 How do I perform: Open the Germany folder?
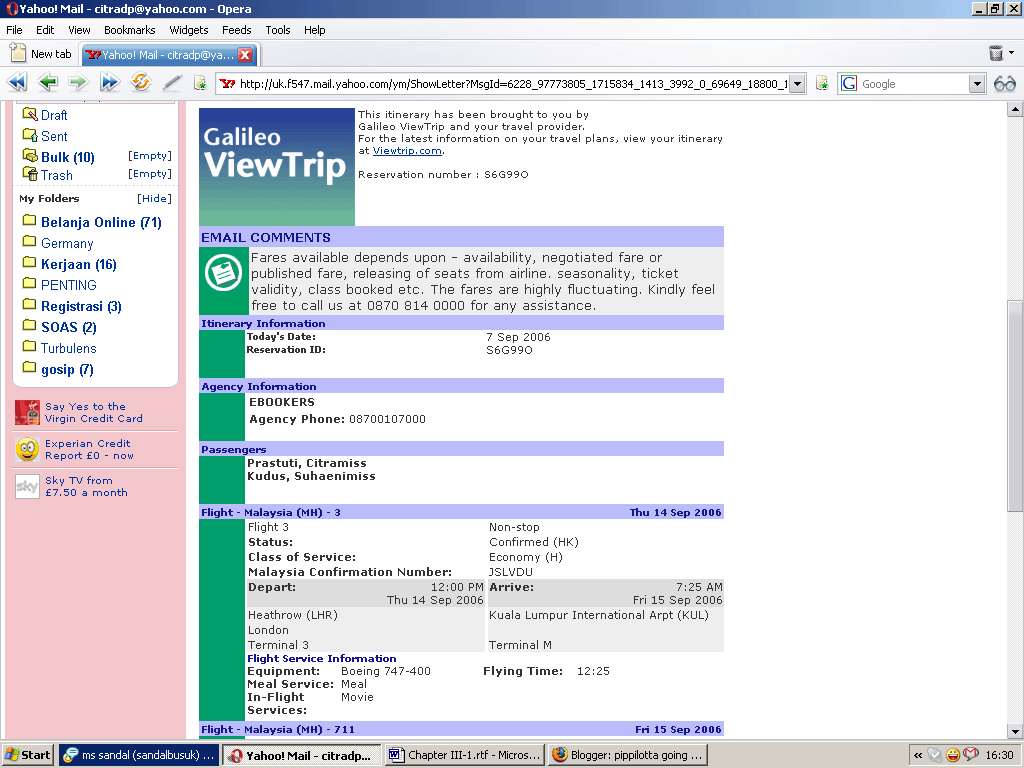(x=67, y=244)
